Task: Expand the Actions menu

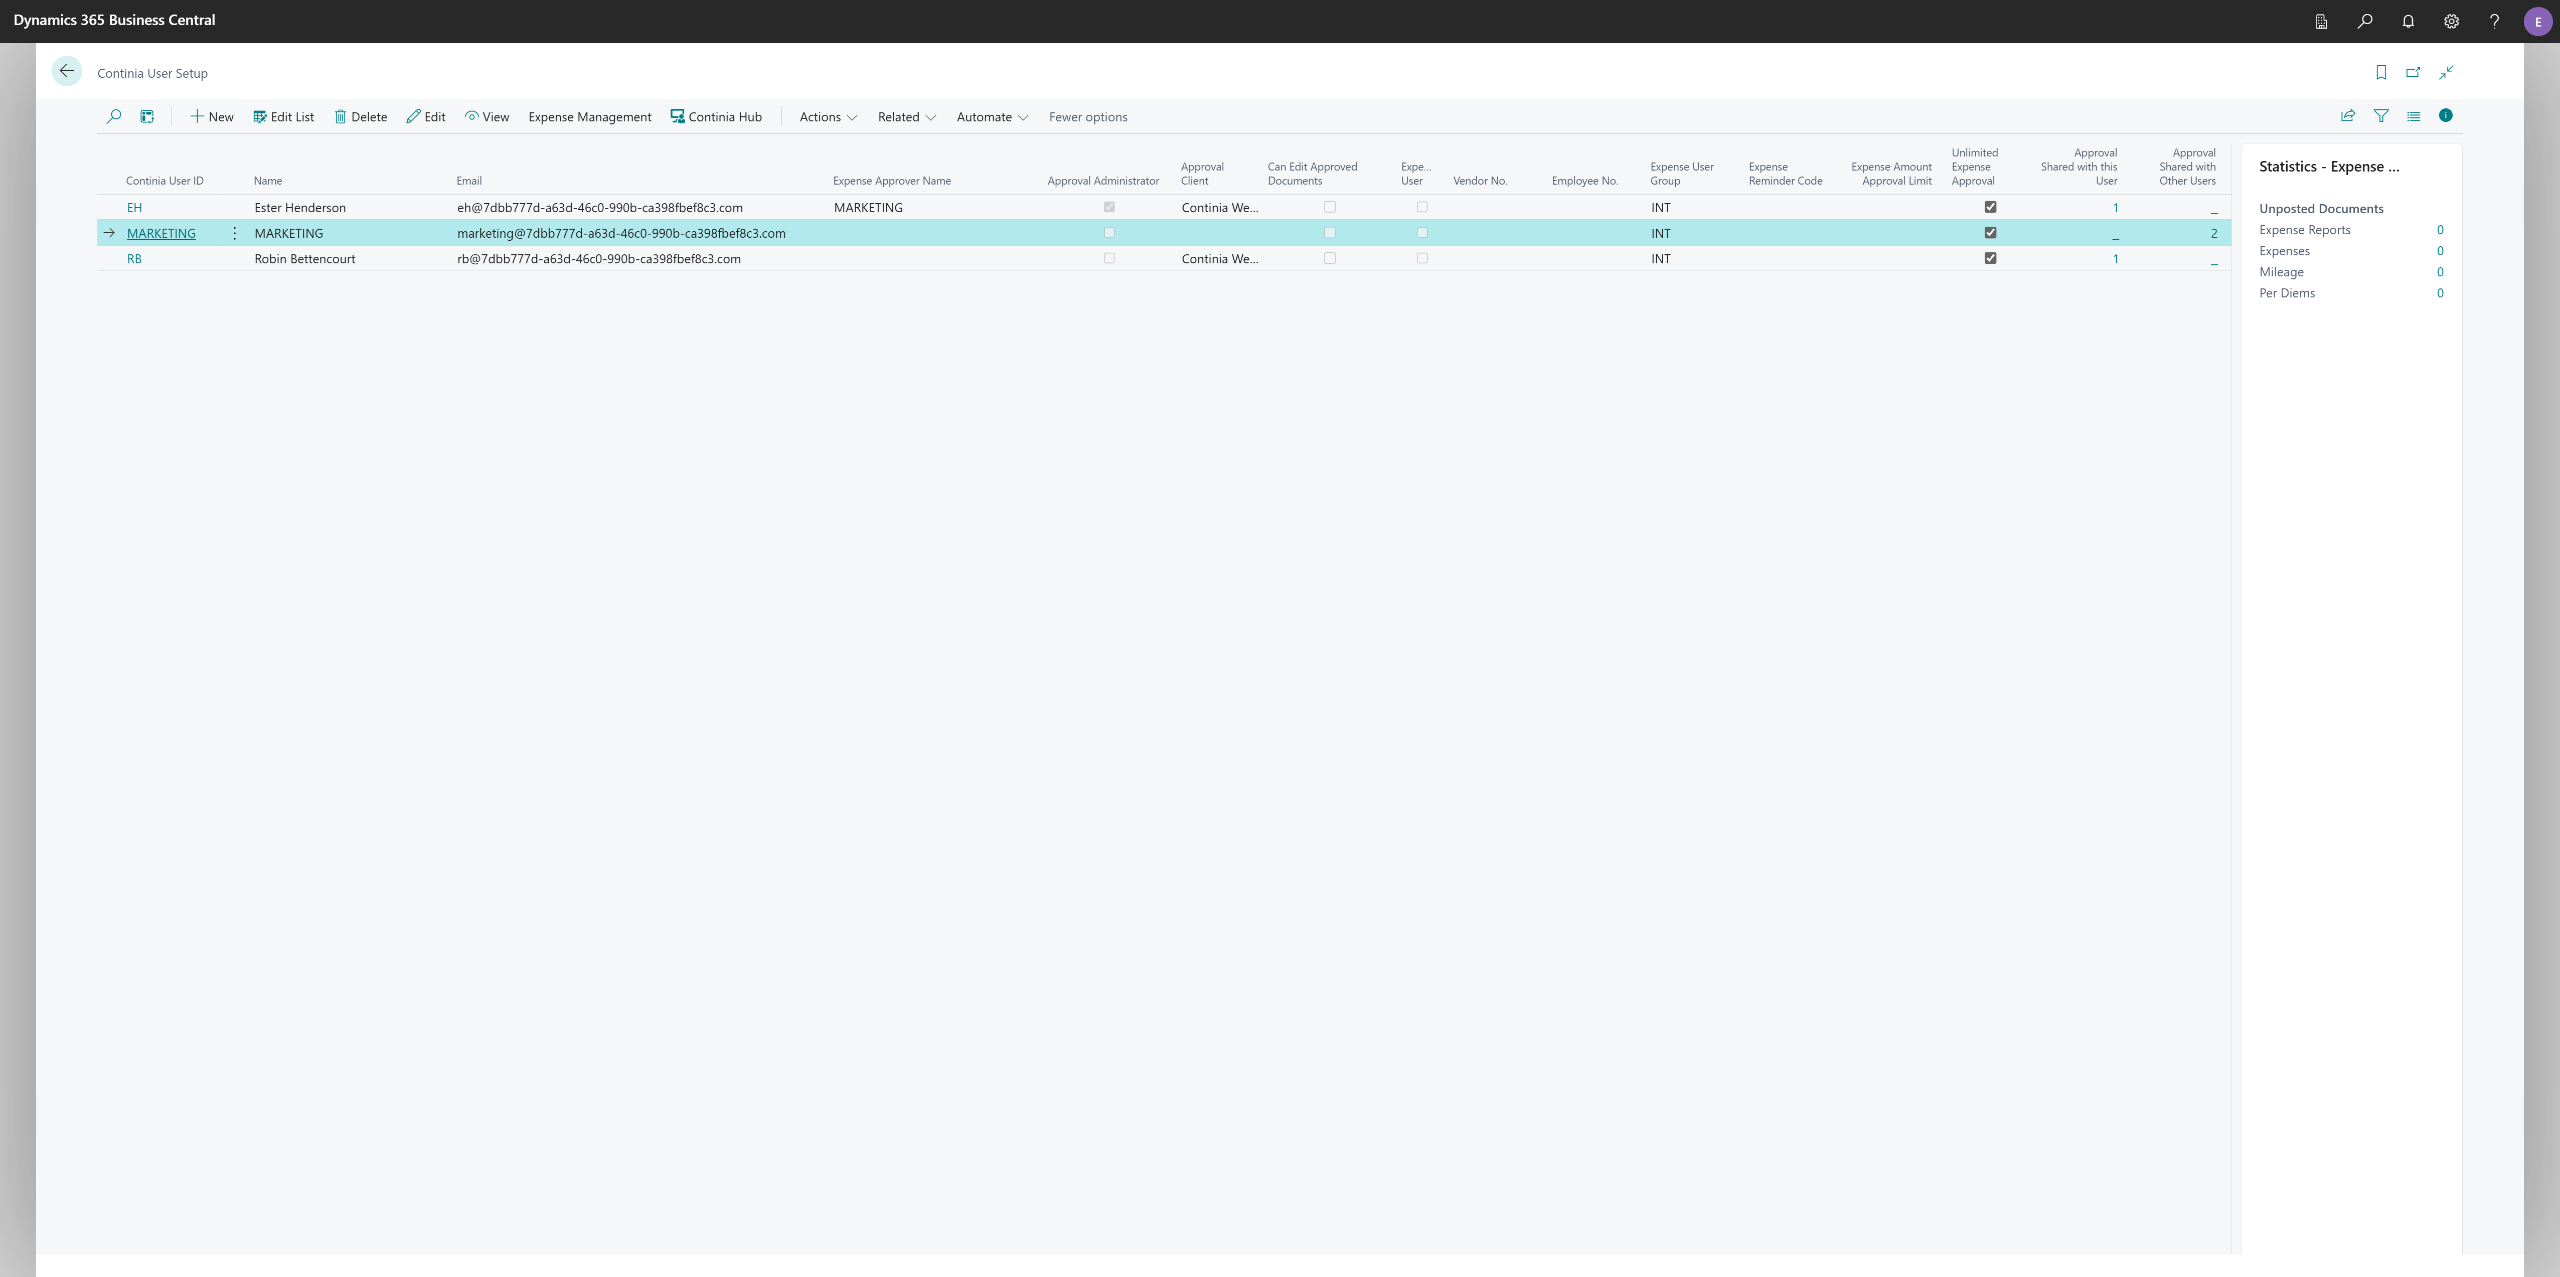Action: click(x=828, y=117)
